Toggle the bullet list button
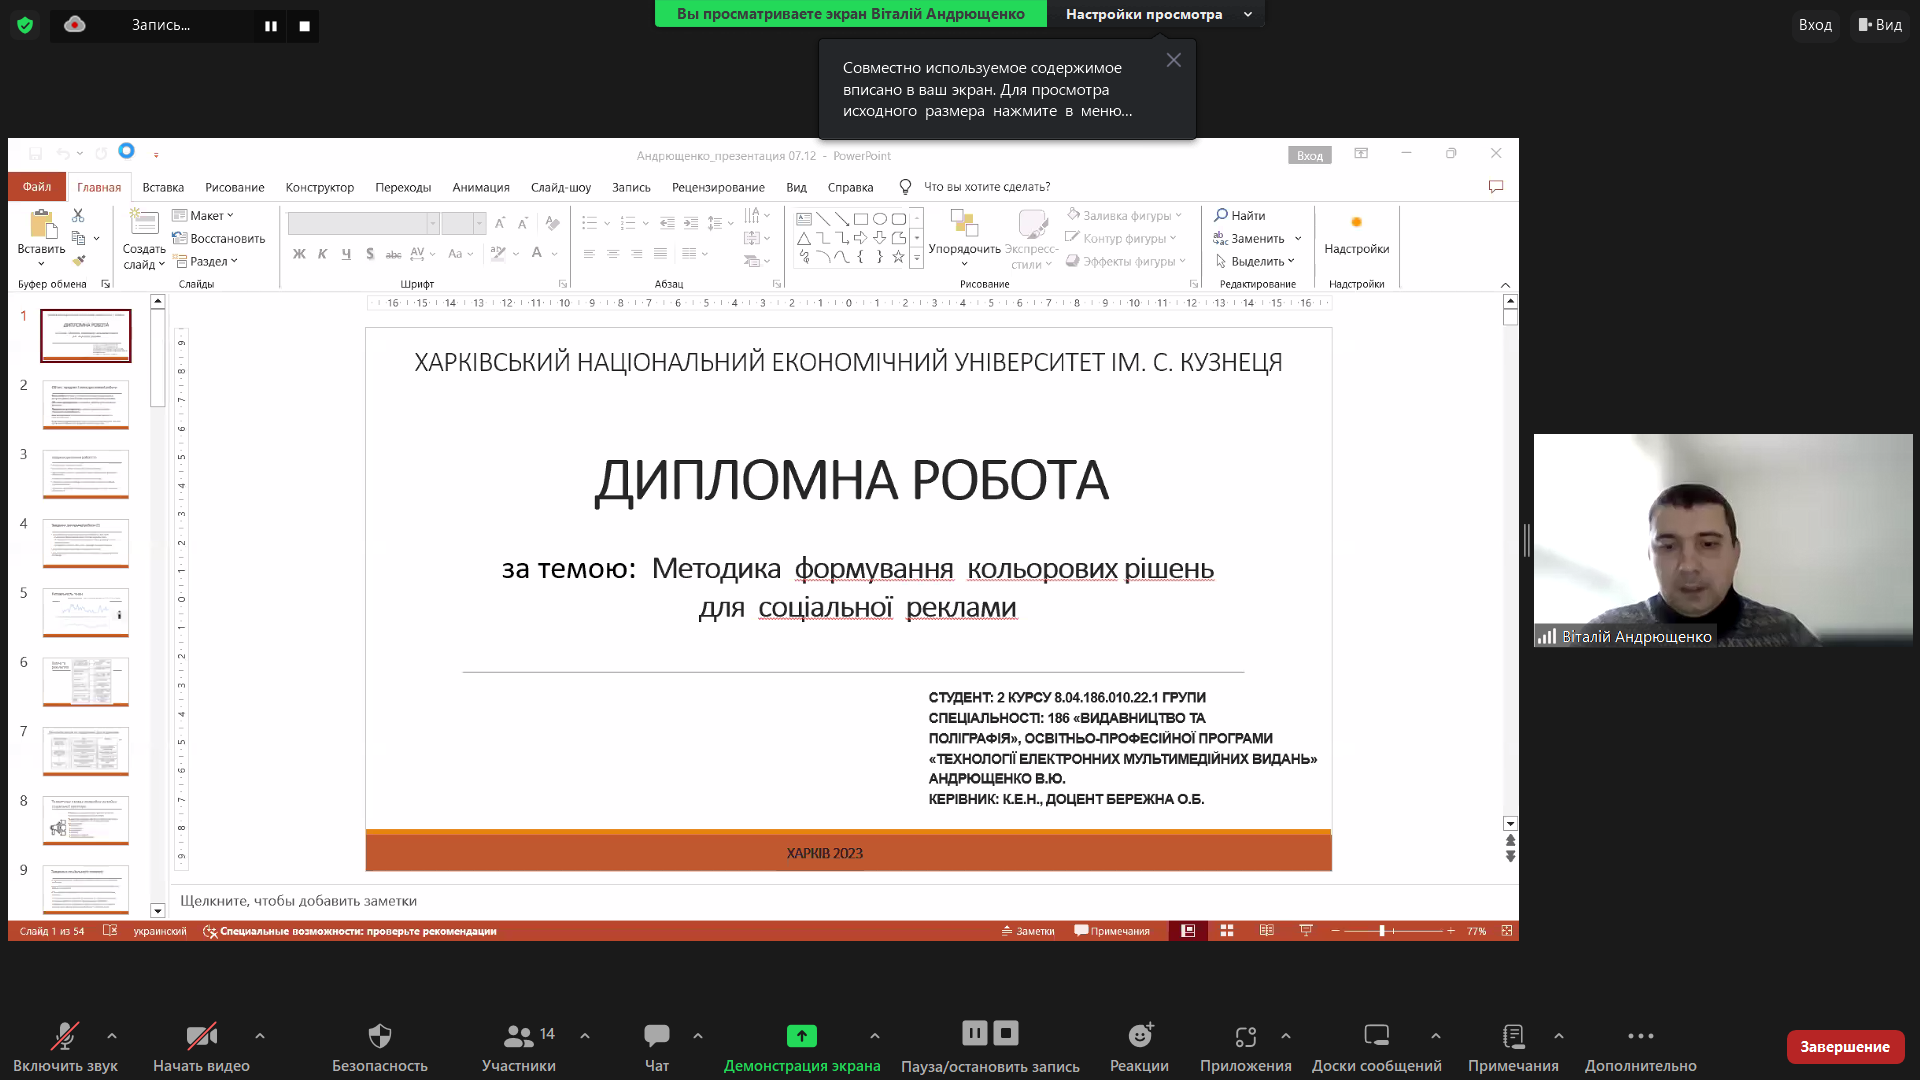The height and width of the screenshot is (1080, 1920). tap(590, 223)
